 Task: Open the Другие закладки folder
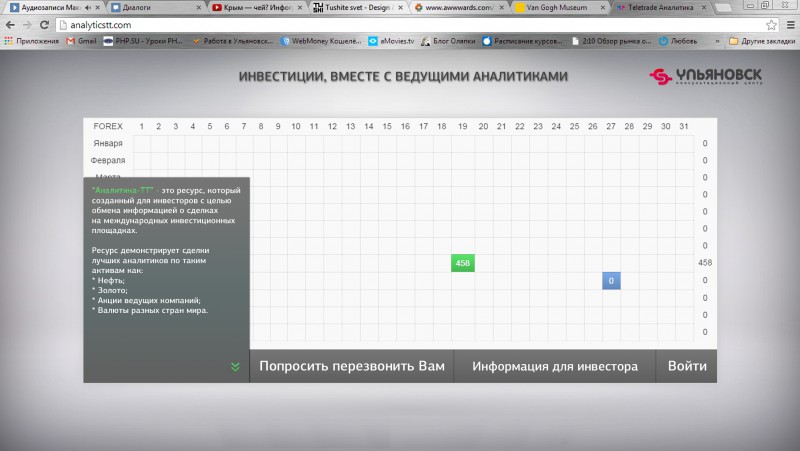click(762, 41)
